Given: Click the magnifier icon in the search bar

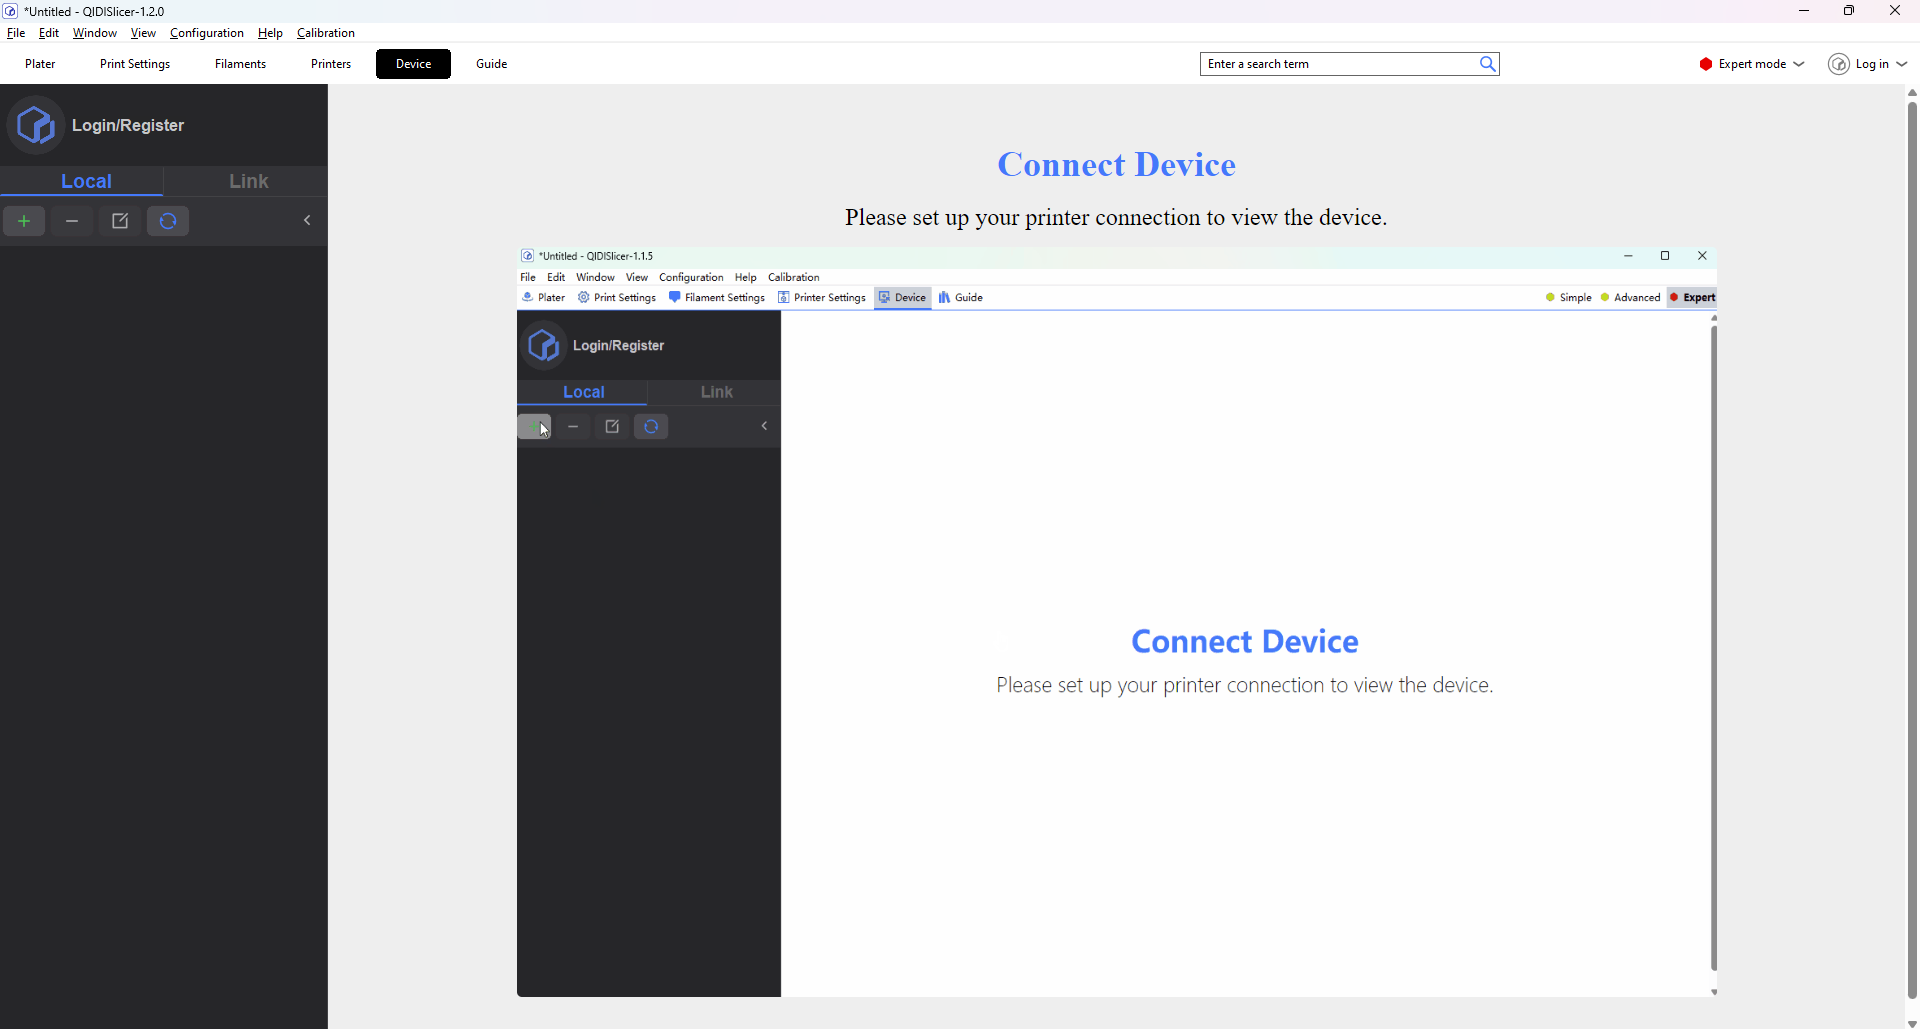Looking at the screenshot, I should click(x=1488, y=63).
